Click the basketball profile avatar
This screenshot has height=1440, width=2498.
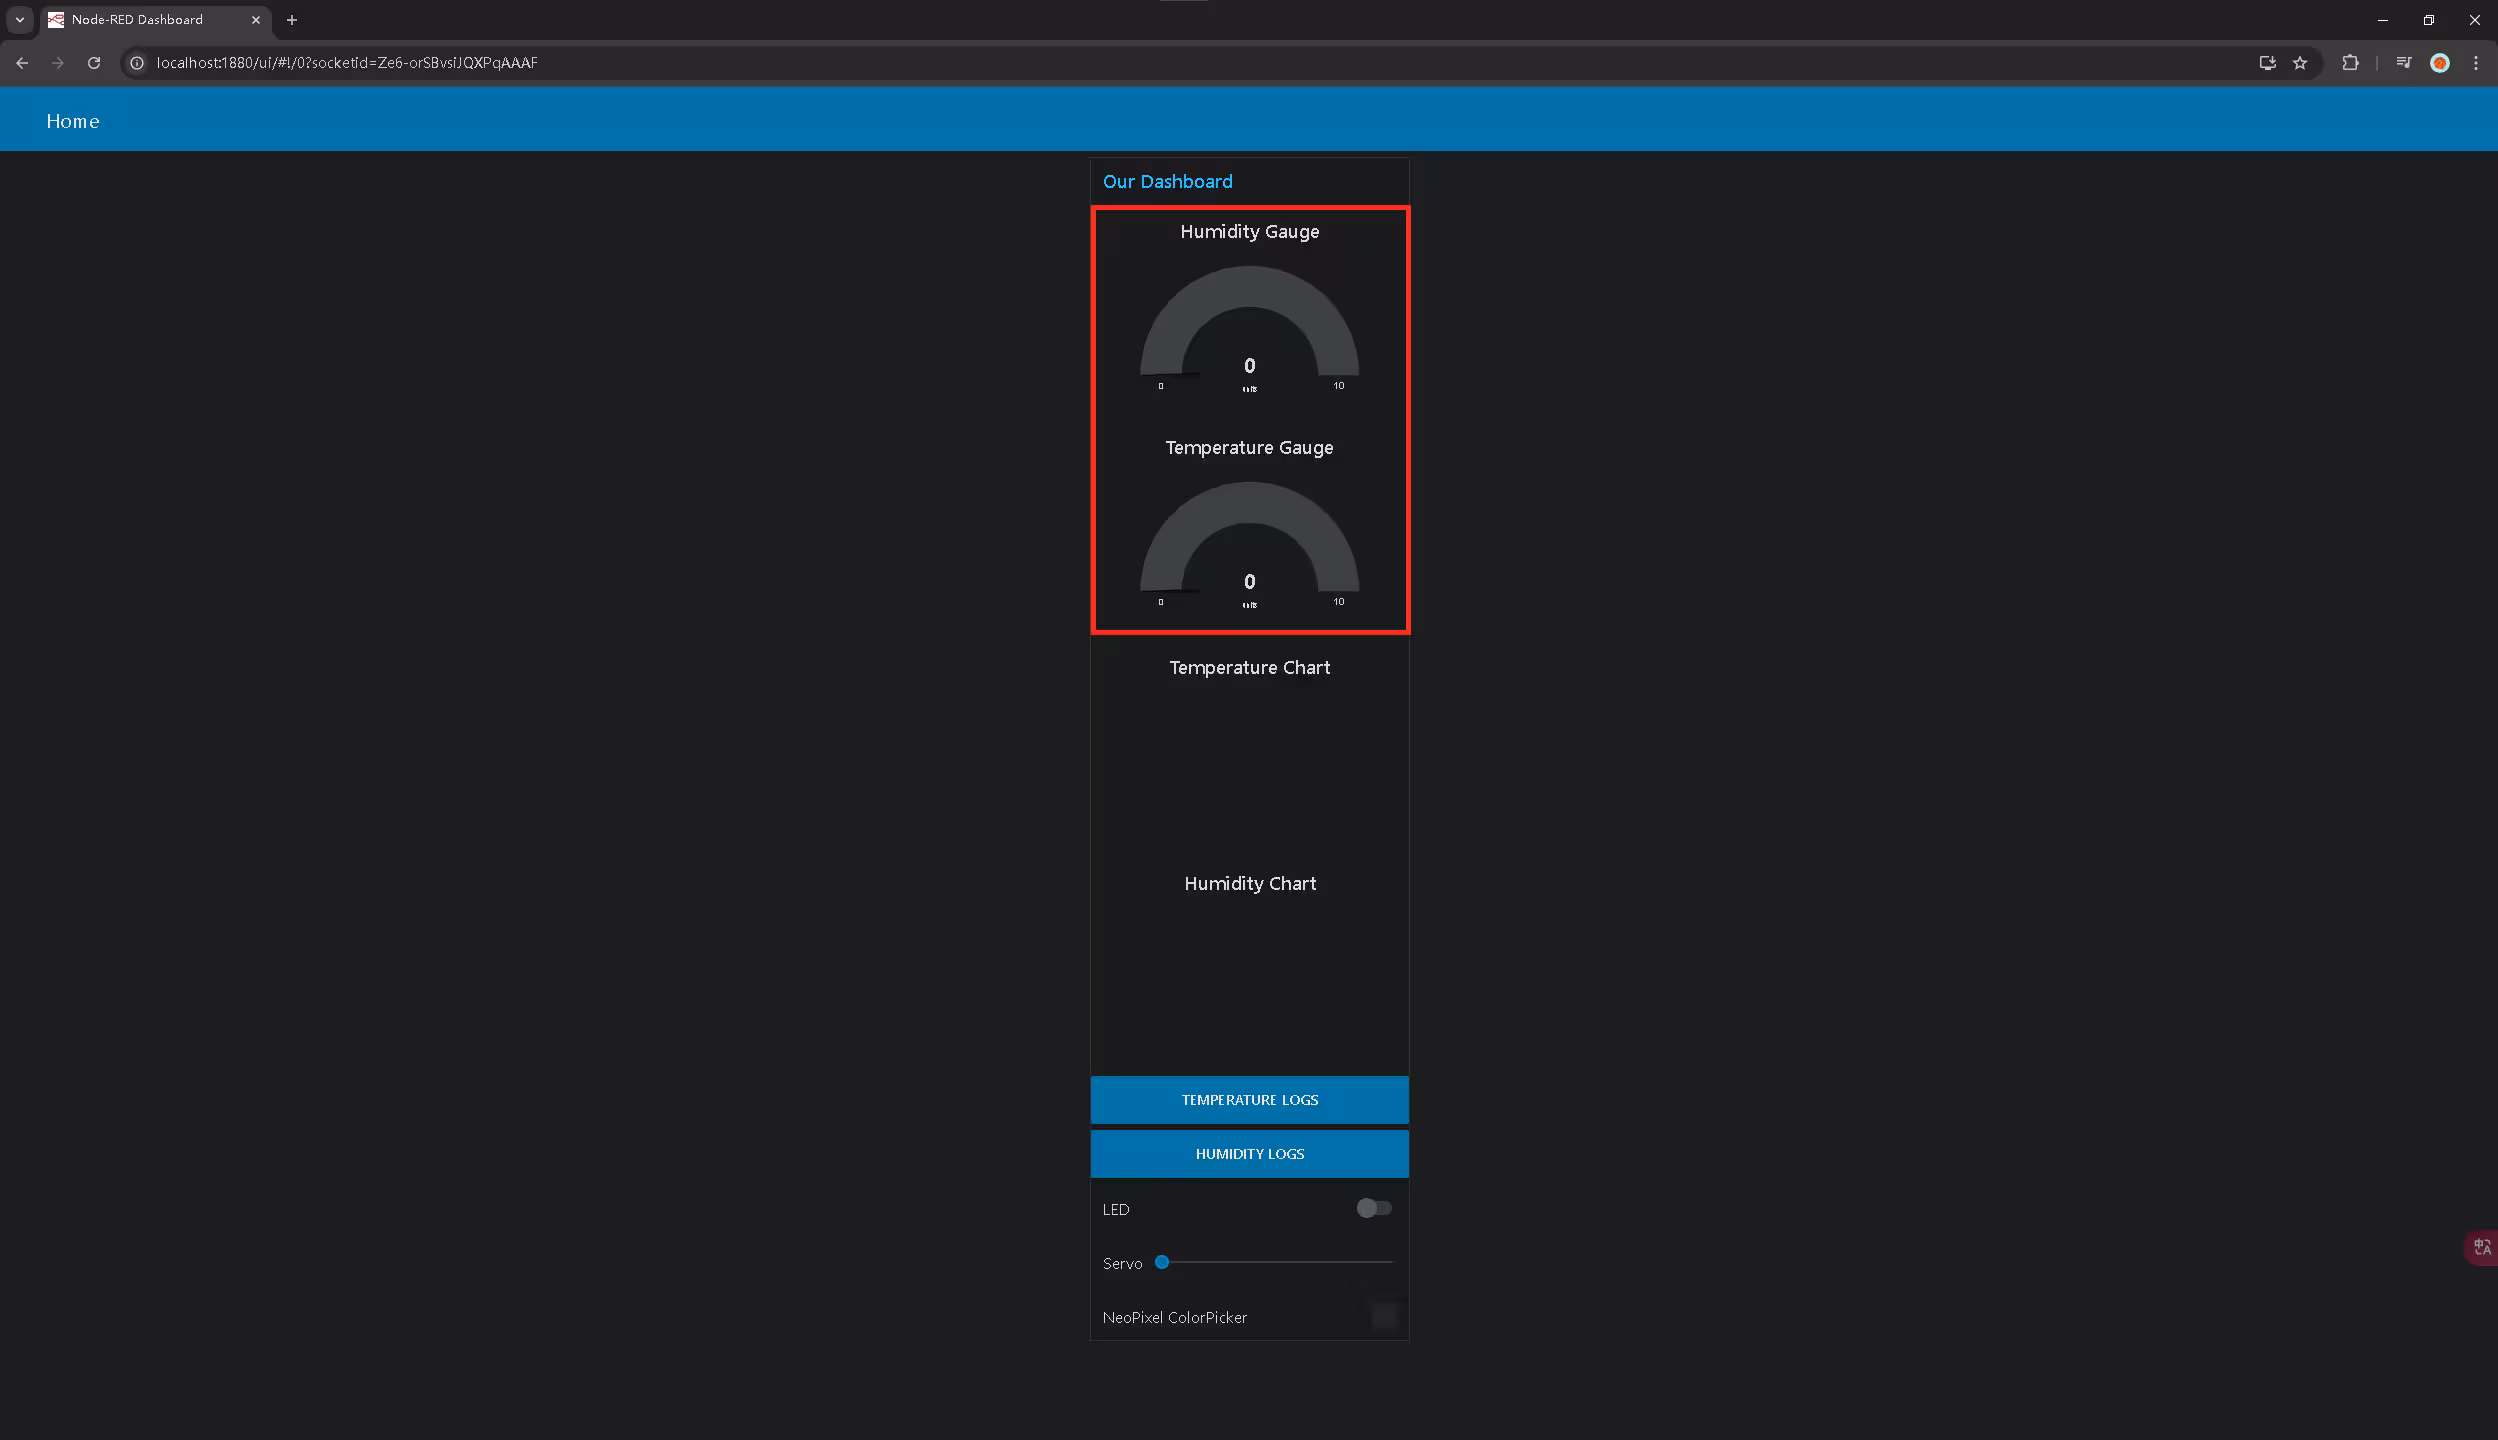click(2440, 63)
